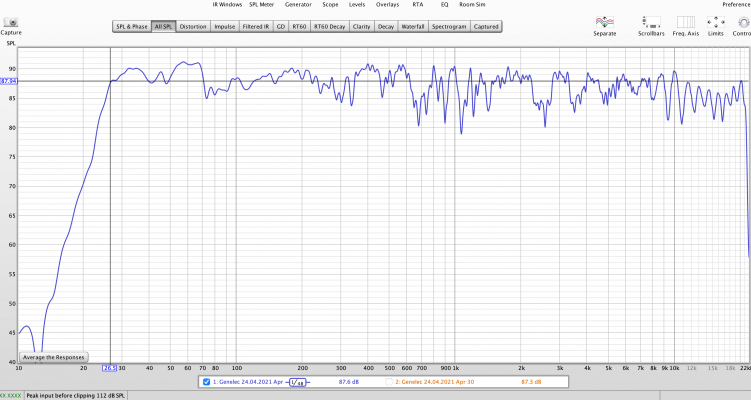Enable the checkbox for trace 2 Genelec Apr 30
This screenshot has width=751, height=400.
click(x=389, y=382)
